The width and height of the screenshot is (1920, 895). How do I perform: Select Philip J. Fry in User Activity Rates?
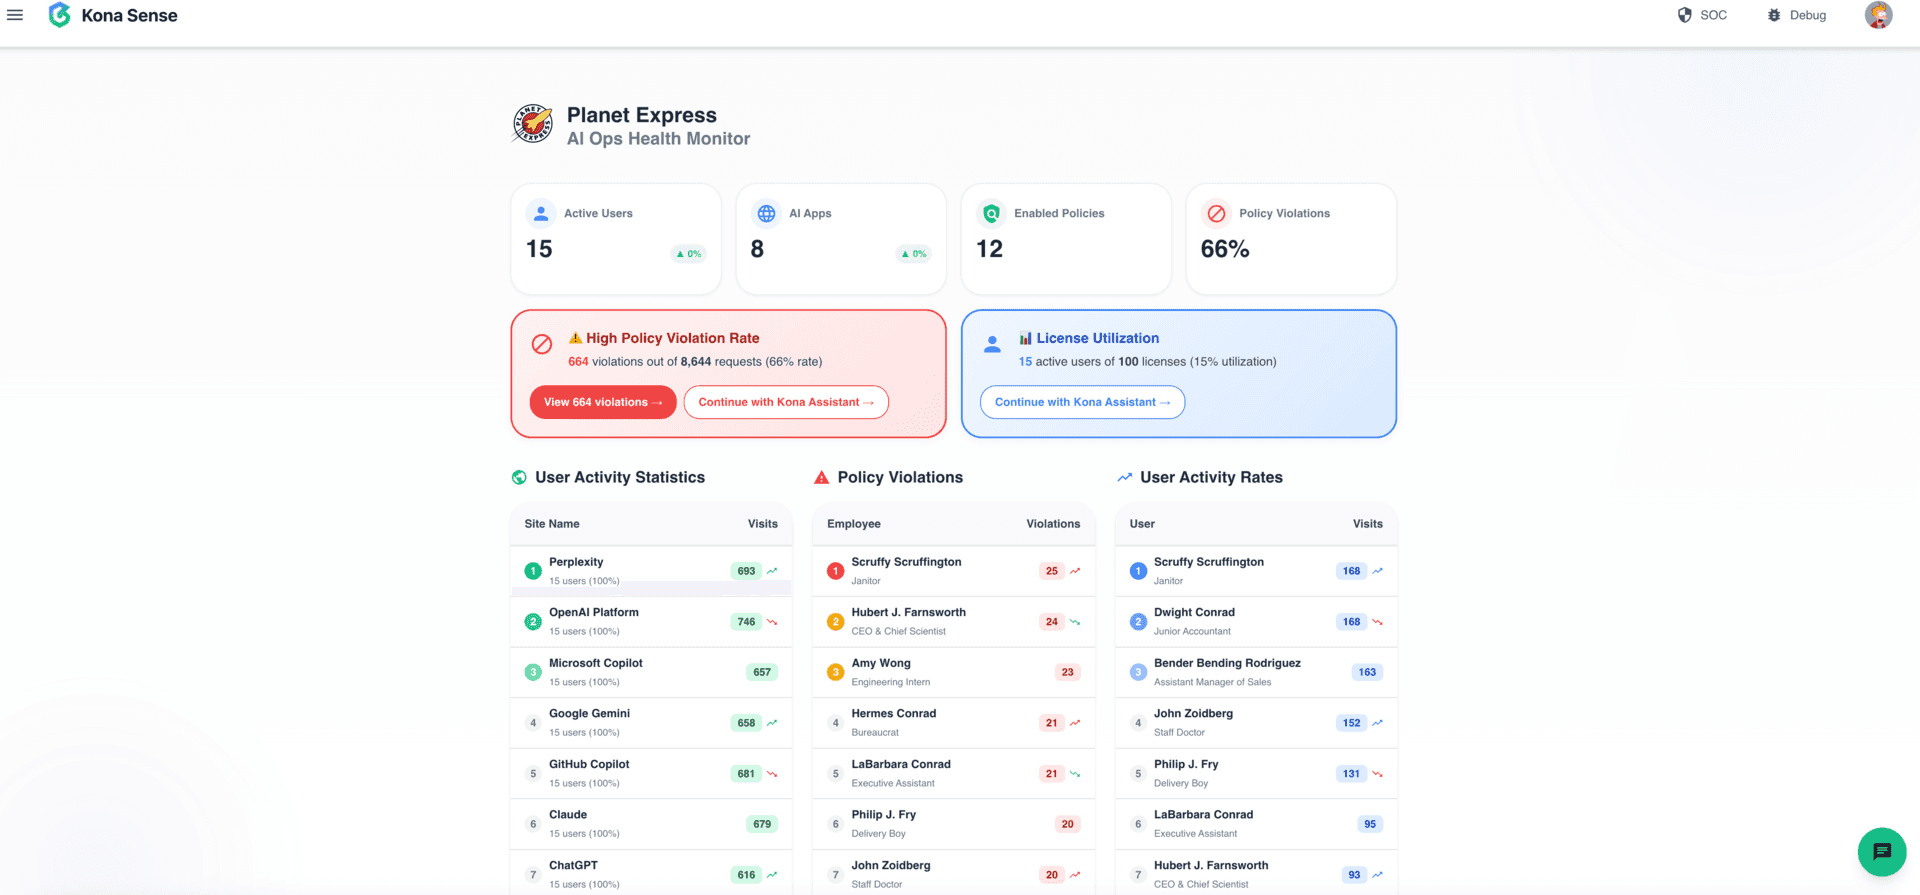tap(1256, 774)
